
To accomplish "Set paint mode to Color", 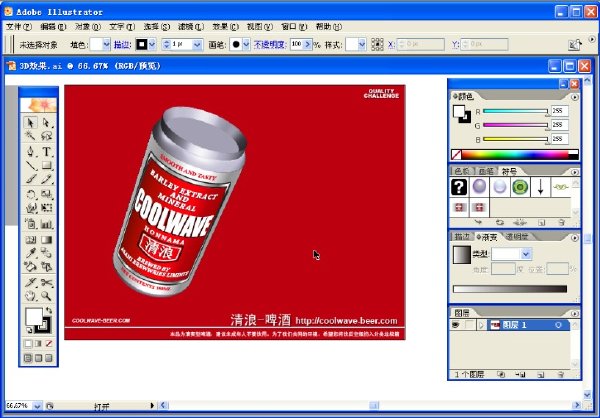I will [28, 344].
